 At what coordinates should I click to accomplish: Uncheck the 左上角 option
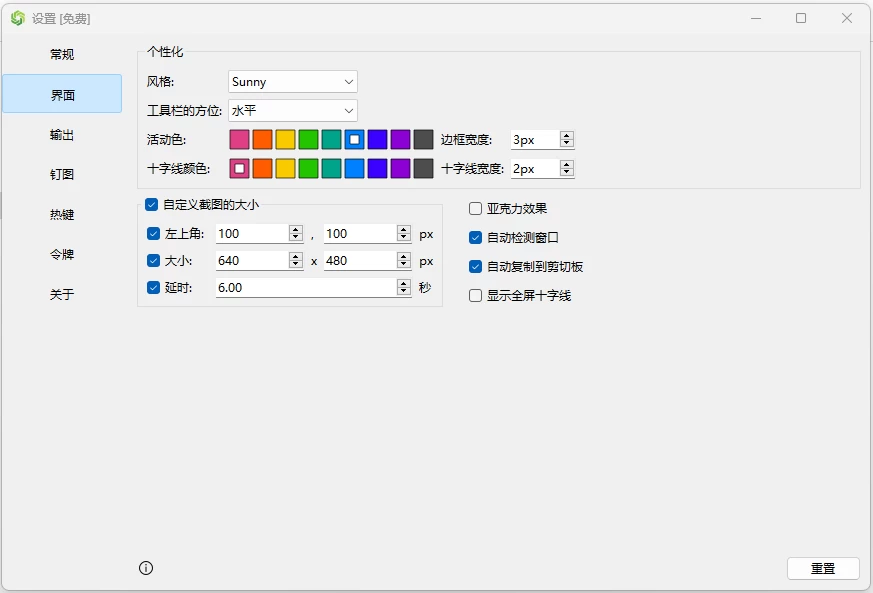point(151,233)
